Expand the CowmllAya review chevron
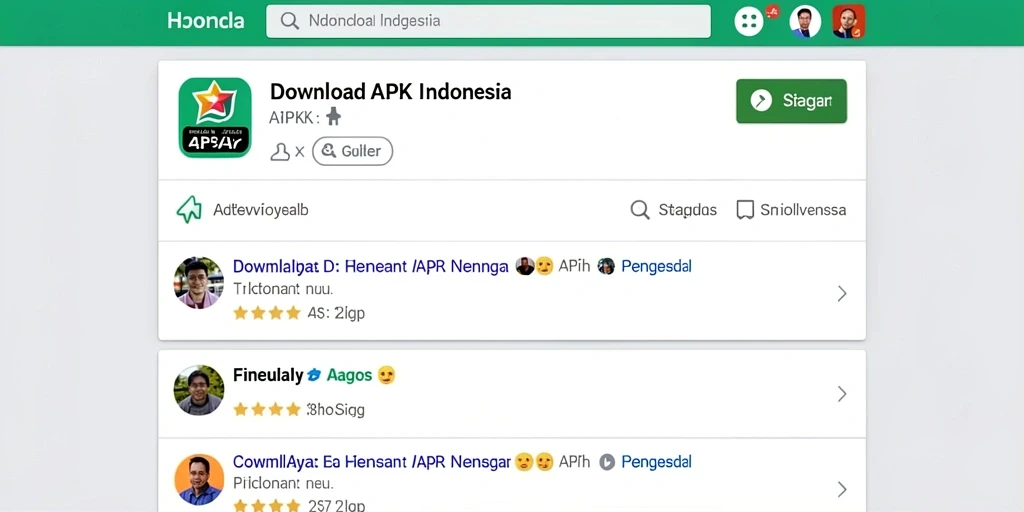1024x512 pixels. 842,490
